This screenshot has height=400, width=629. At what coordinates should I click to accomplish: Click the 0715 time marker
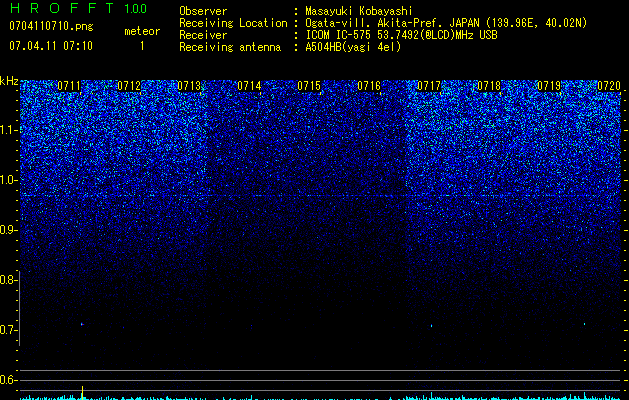309,86
